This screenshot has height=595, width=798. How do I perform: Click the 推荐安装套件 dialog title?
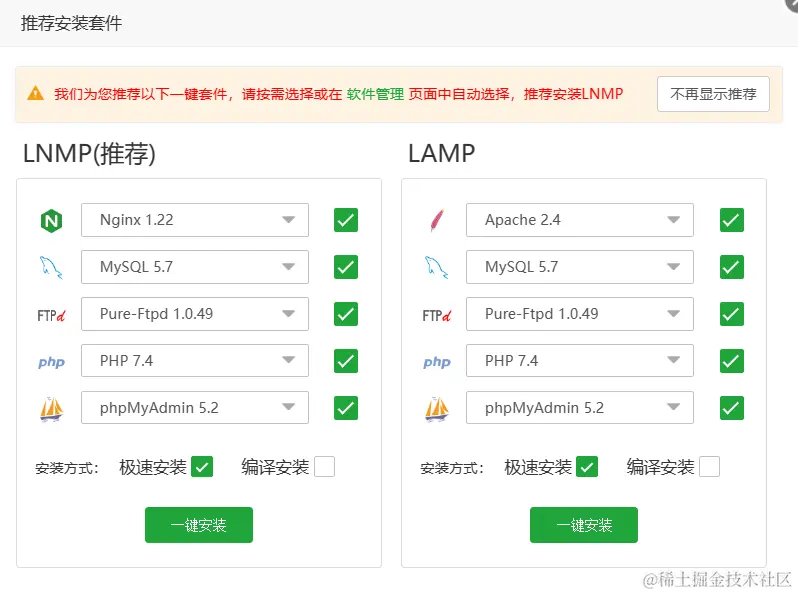click(x=71, y=23)
